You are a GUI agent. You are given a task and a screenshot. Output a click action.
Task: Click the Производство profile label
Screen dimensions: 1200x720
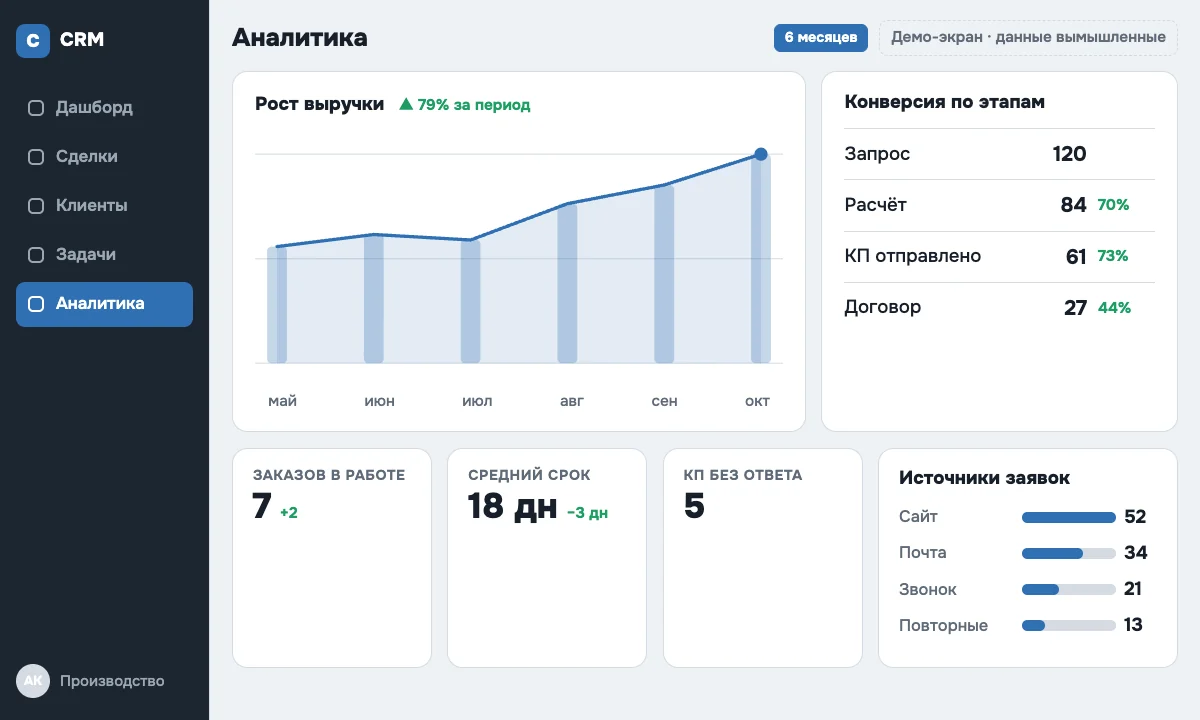(112, 681)
